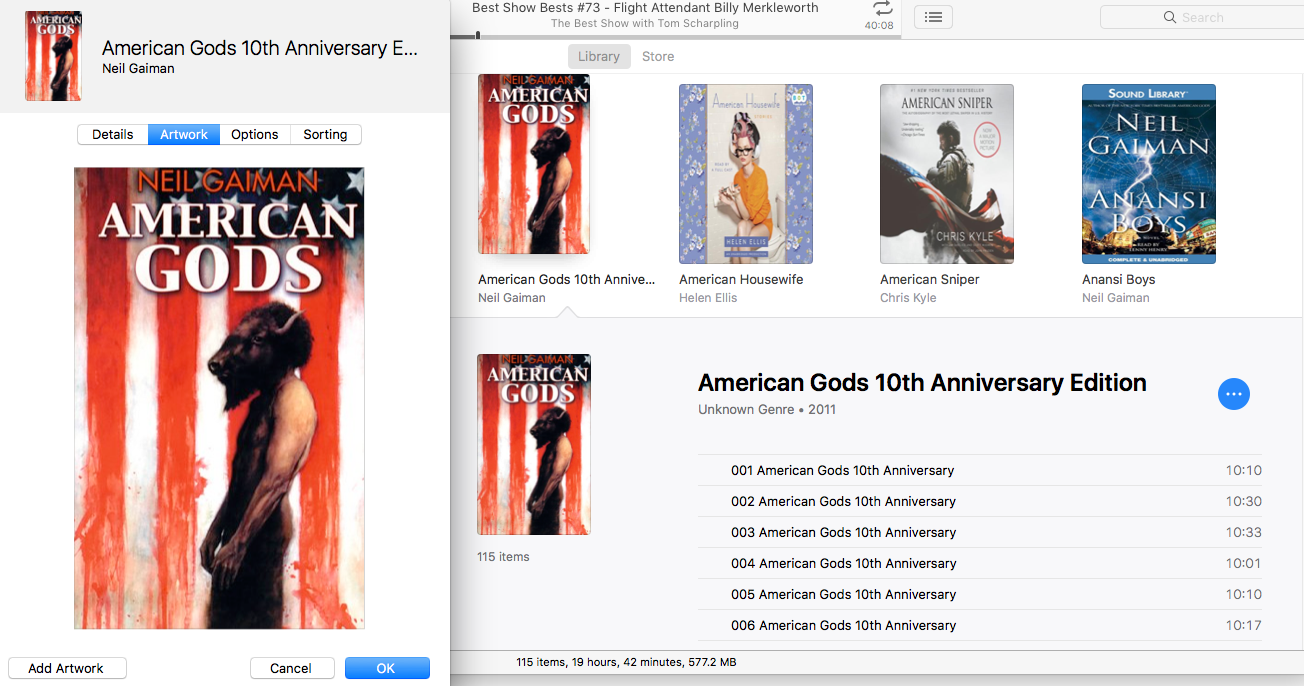
Task: Click in the Search field
Action: tap(1201, 17)
